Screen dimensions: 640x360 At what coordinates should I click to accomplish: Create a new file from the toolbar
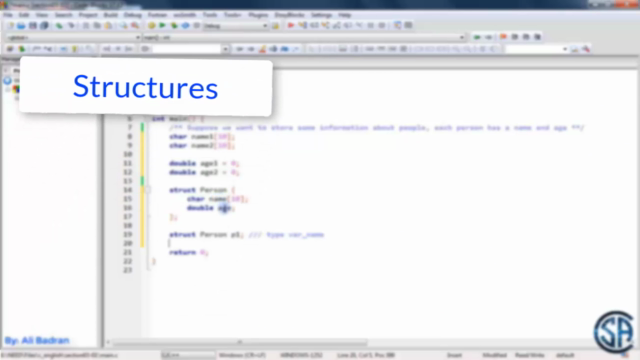(10, 26)
